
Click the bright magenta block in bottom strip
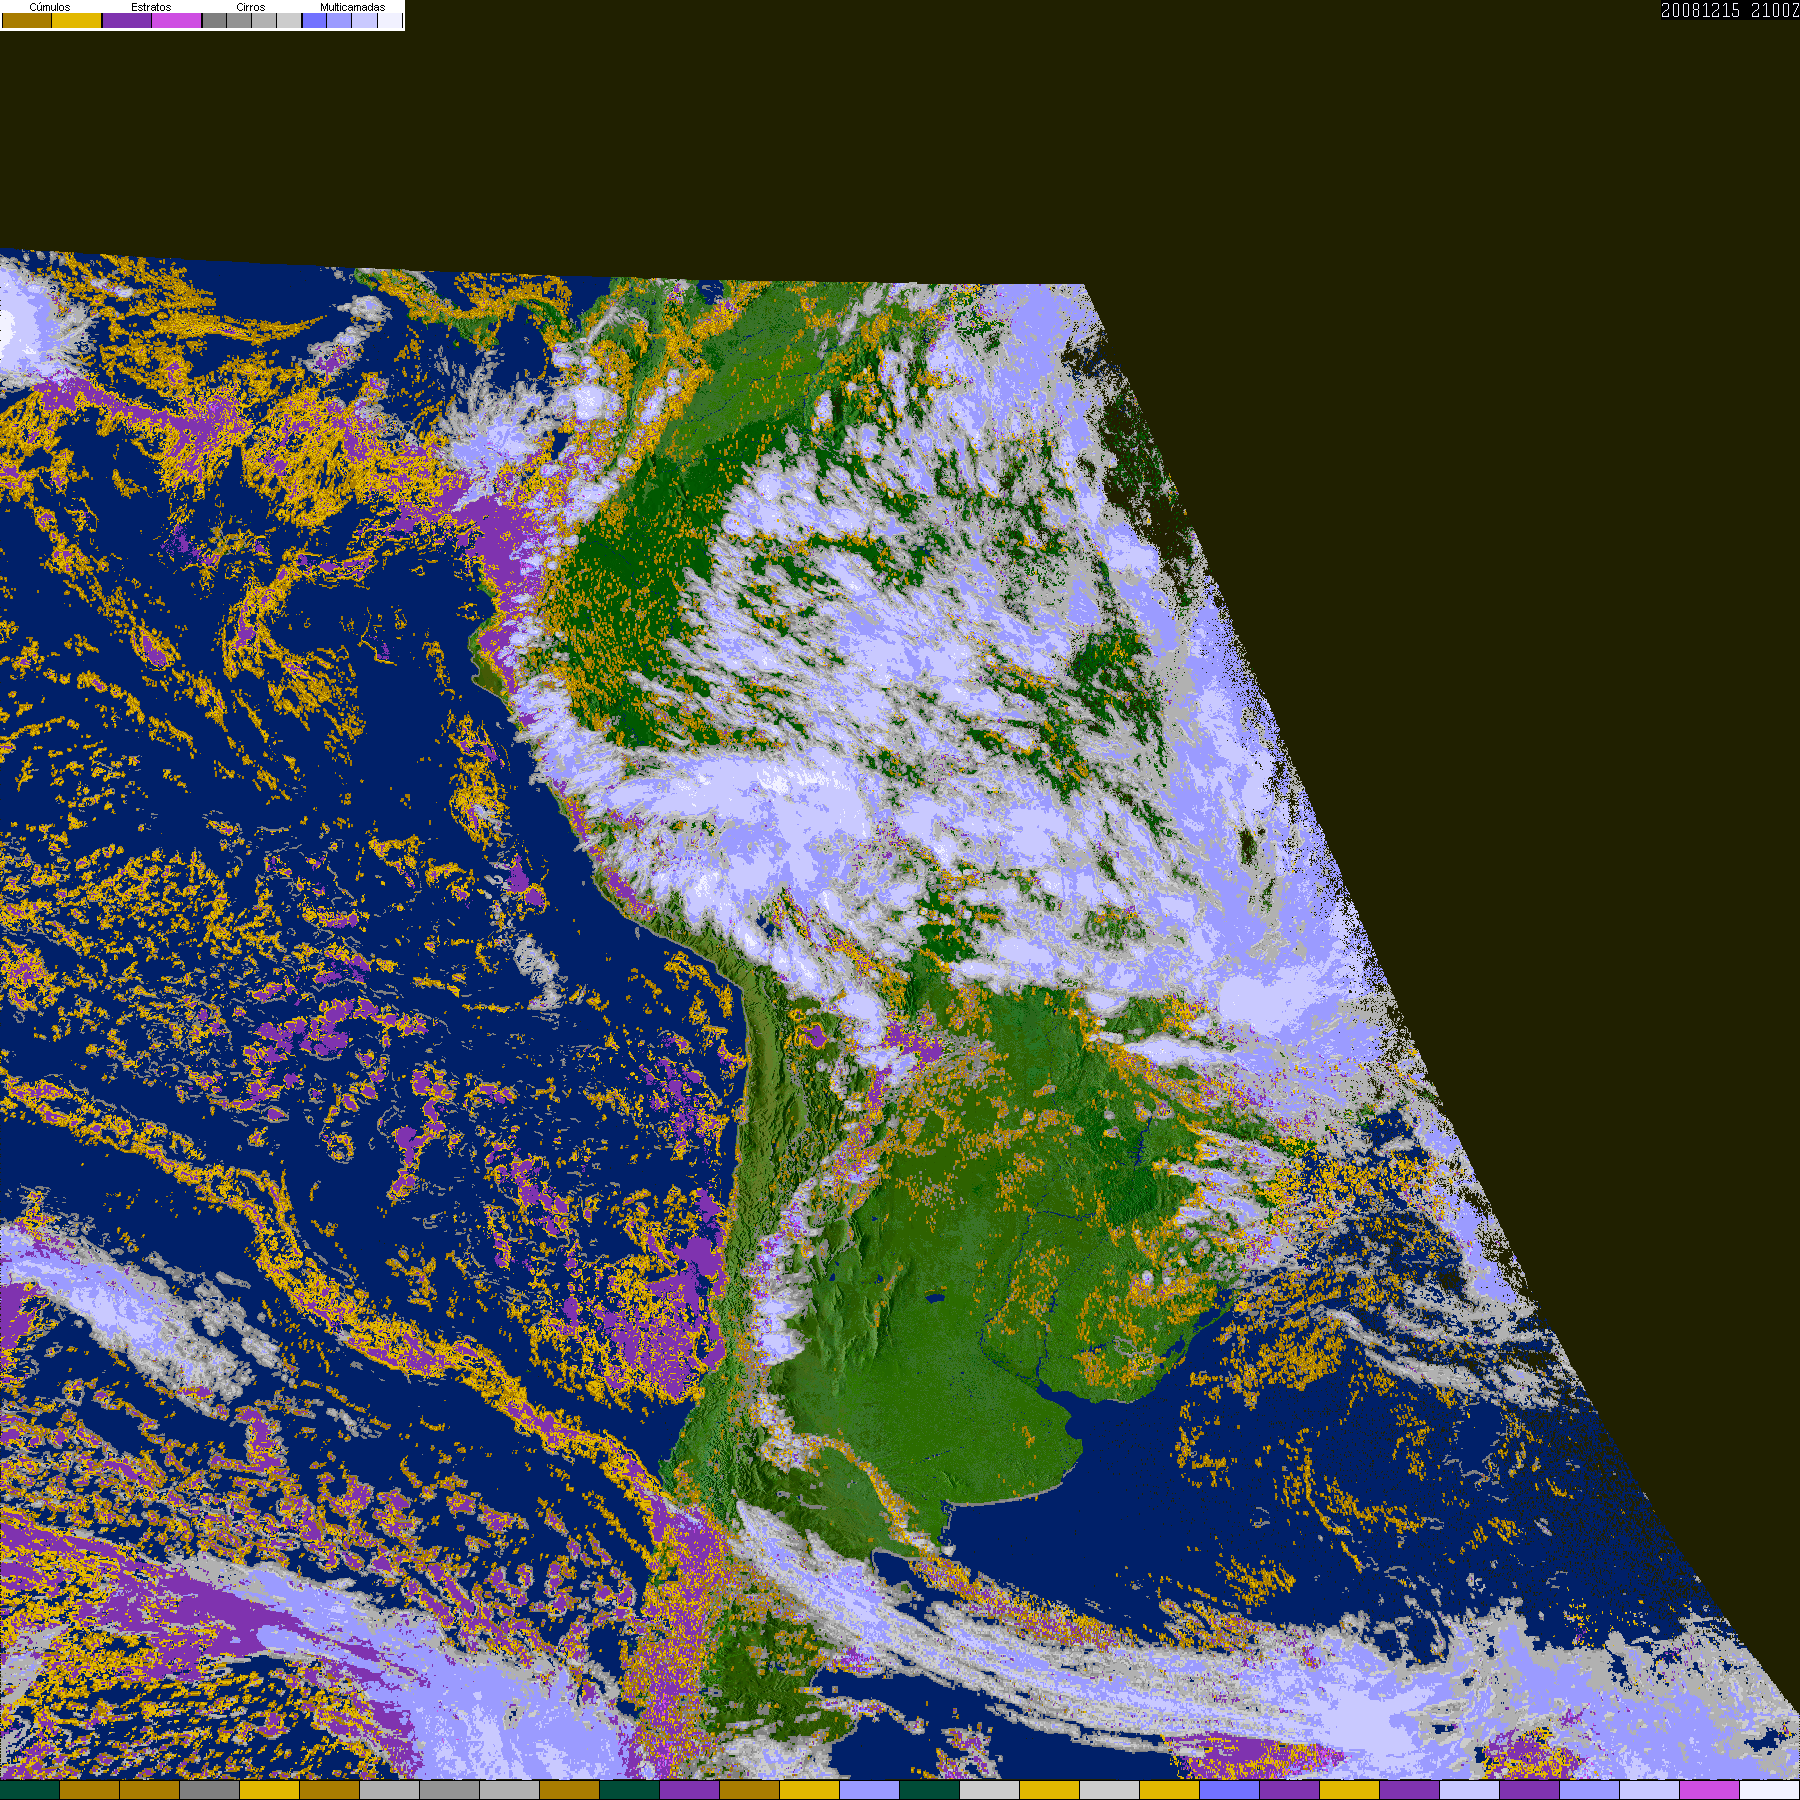(1710, 1790)
